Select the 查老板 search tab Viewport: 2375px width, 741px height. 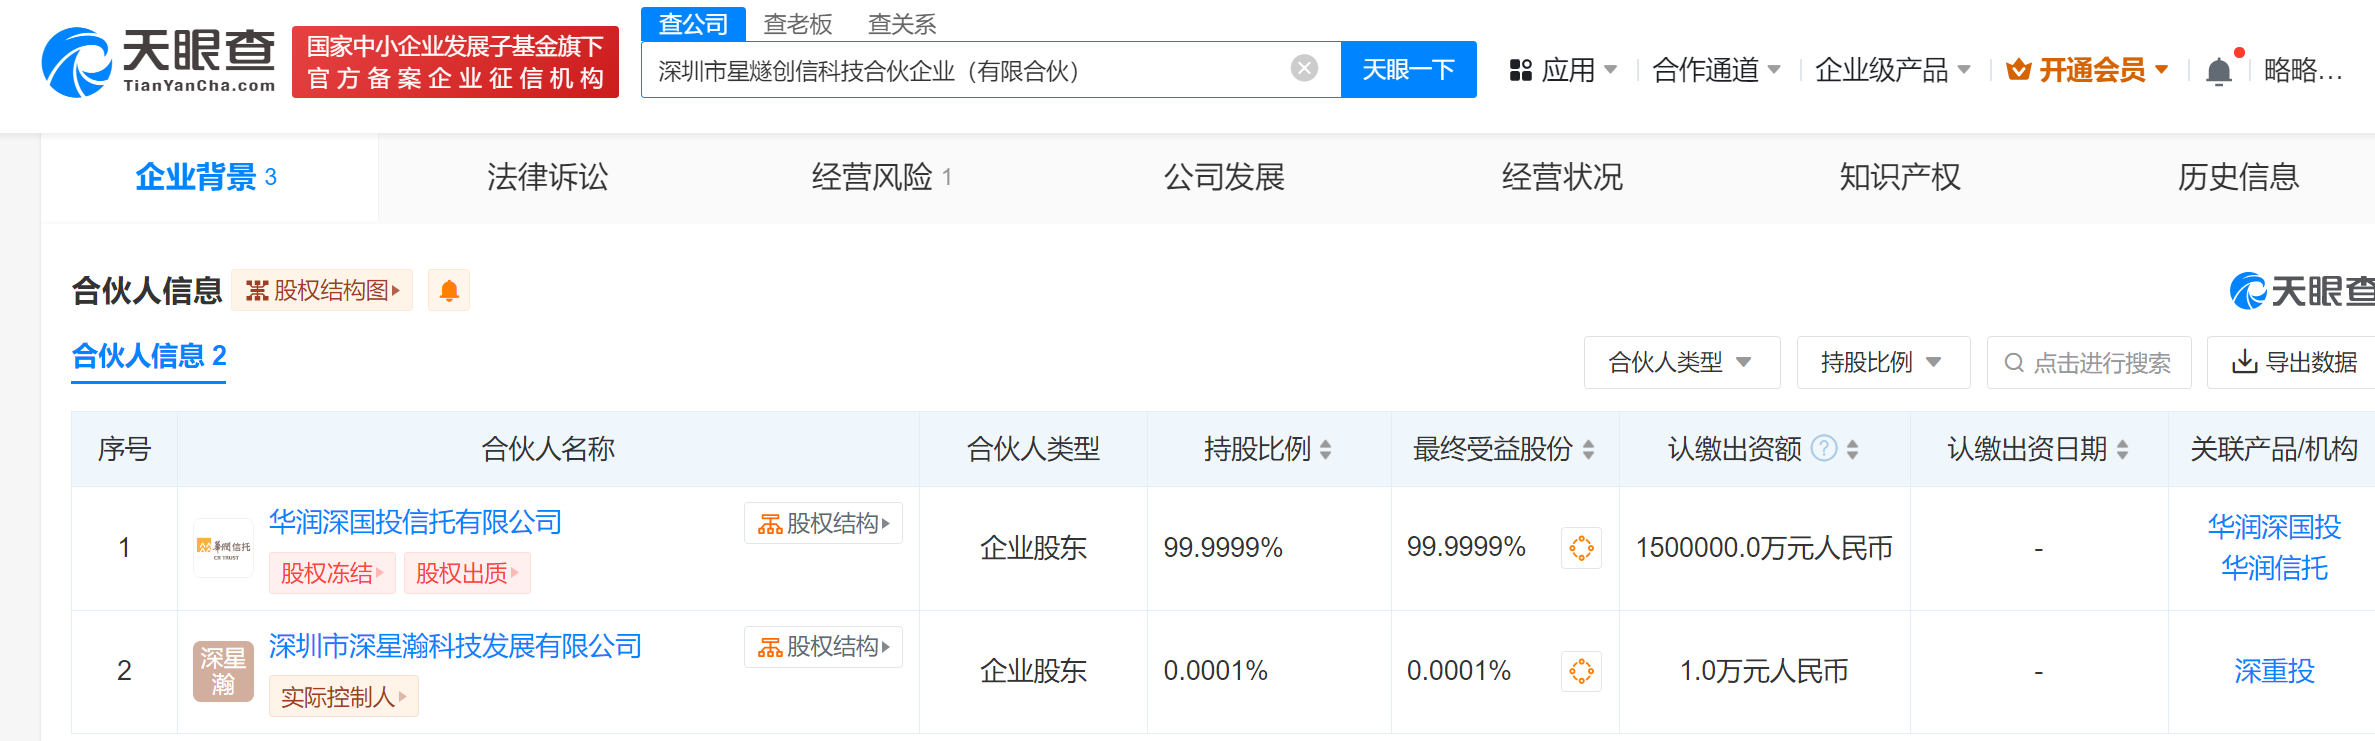click(797, 24)
